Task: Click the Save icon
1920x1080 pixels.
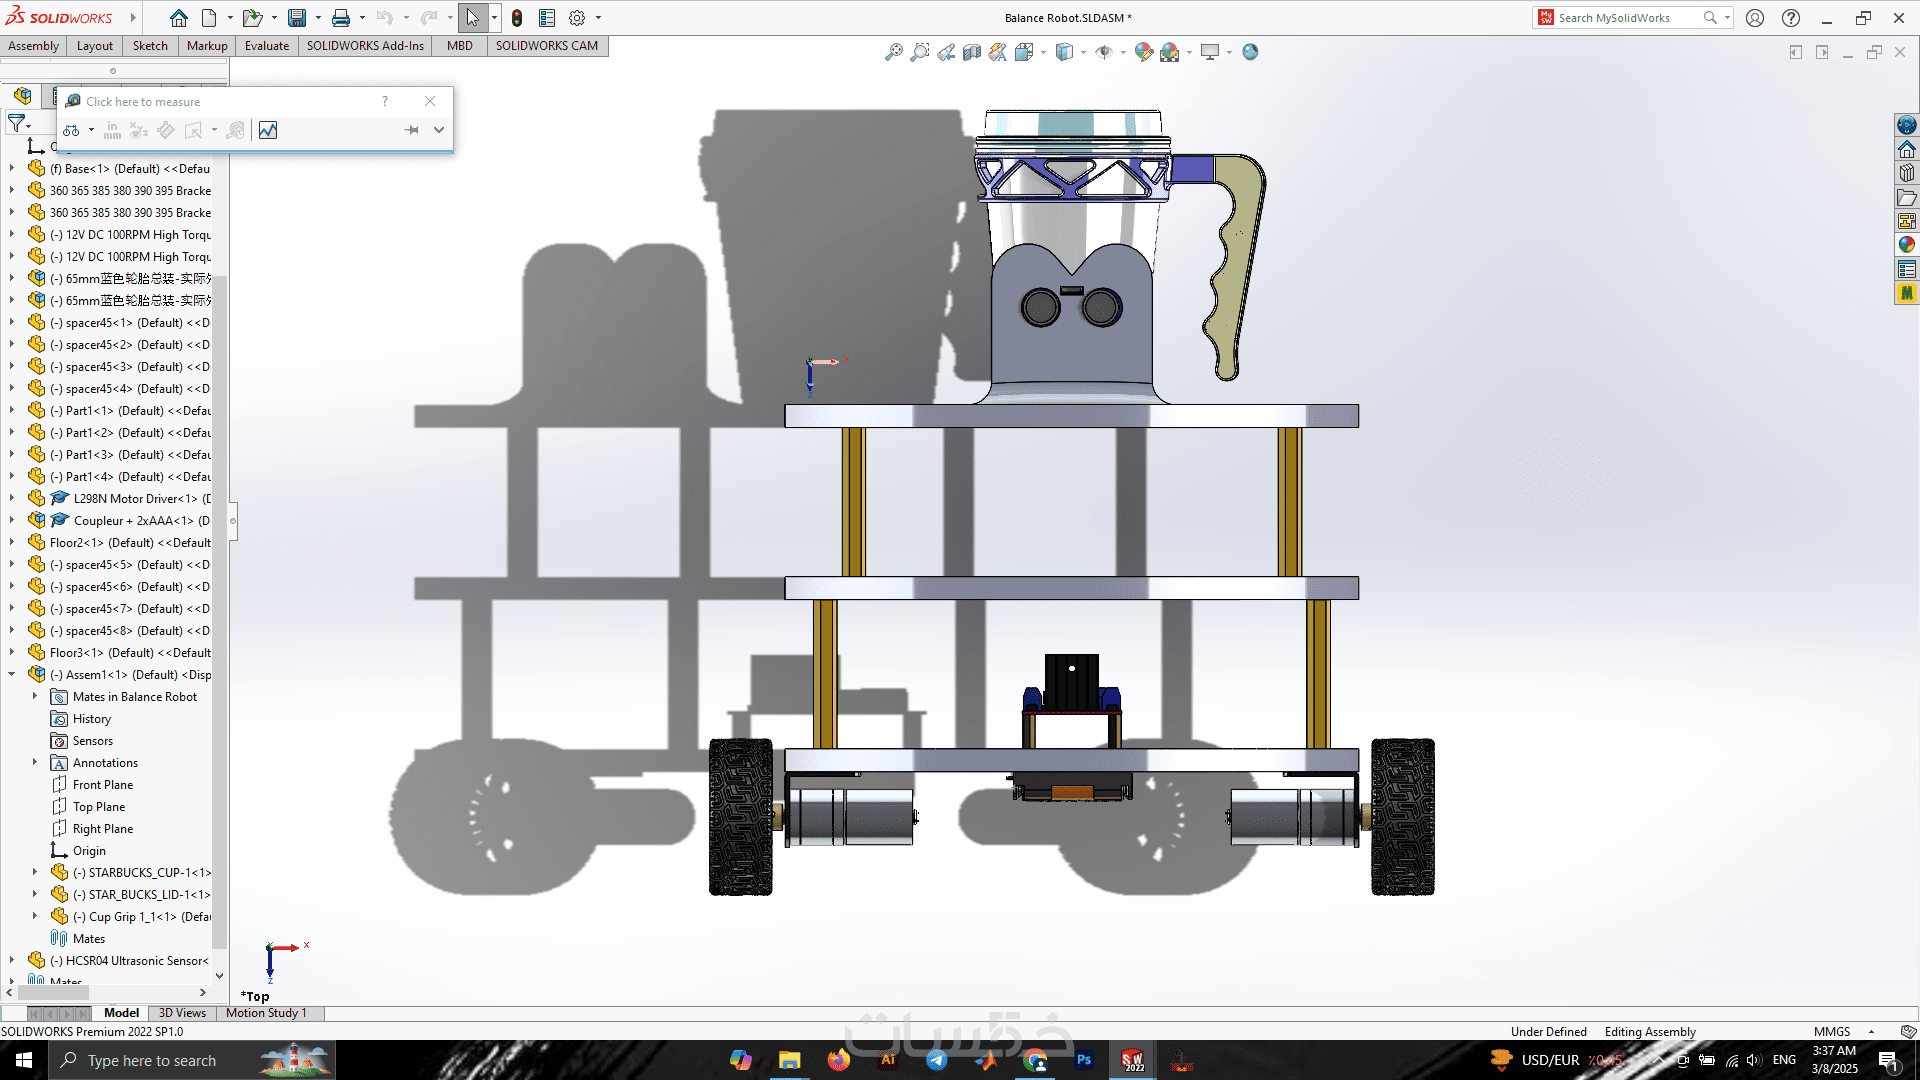Action: [297, 18]
